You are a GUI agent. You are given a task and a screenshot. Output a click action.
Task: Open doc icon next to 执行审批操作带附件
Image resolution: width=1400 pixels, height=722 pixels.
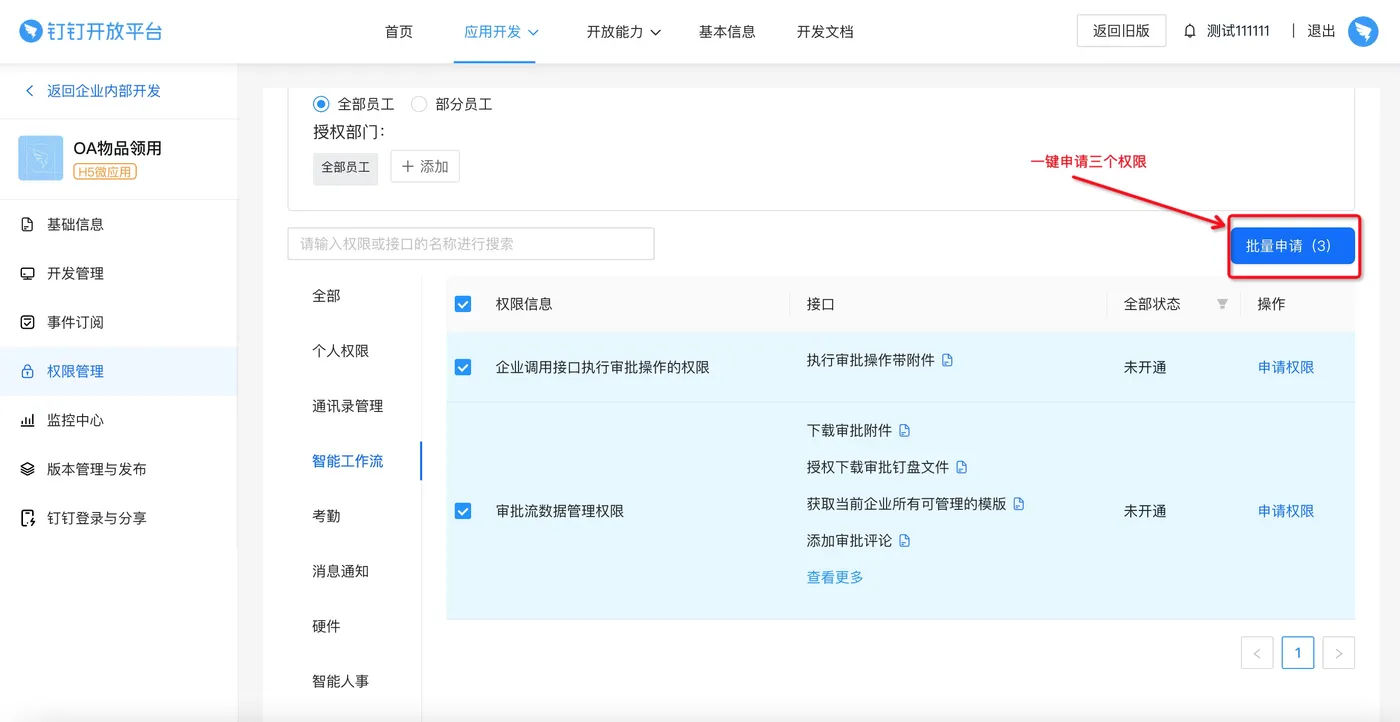(948, 360)
